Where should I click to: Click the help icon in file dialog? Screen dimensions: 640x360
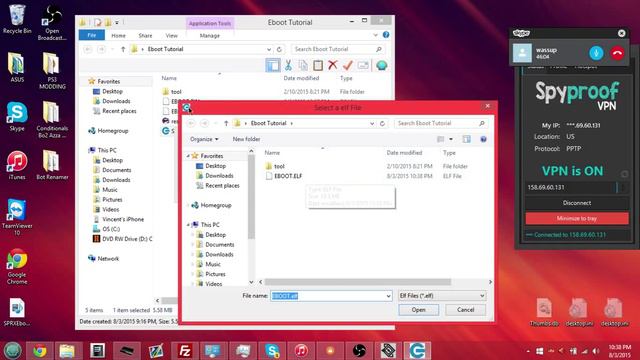483,139
